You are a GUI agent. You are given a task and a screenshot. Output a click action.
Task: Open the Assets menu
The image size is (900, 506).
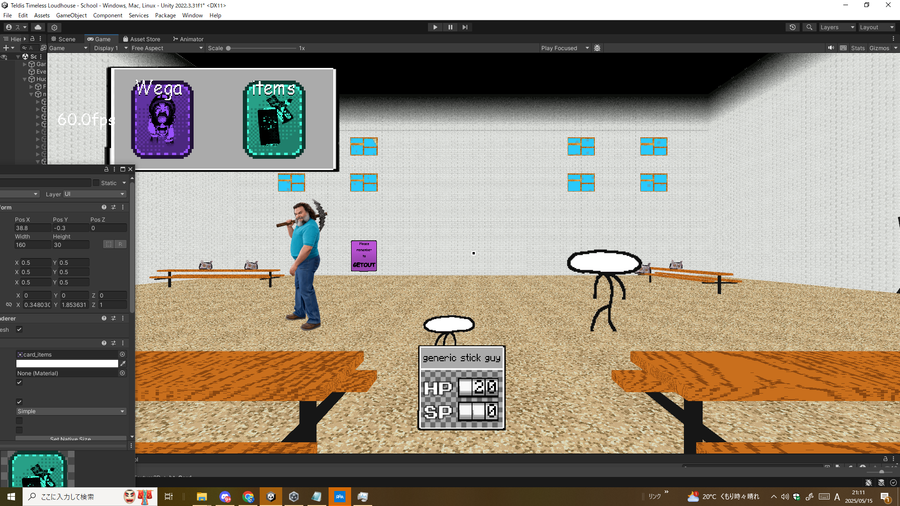[42, 15]
